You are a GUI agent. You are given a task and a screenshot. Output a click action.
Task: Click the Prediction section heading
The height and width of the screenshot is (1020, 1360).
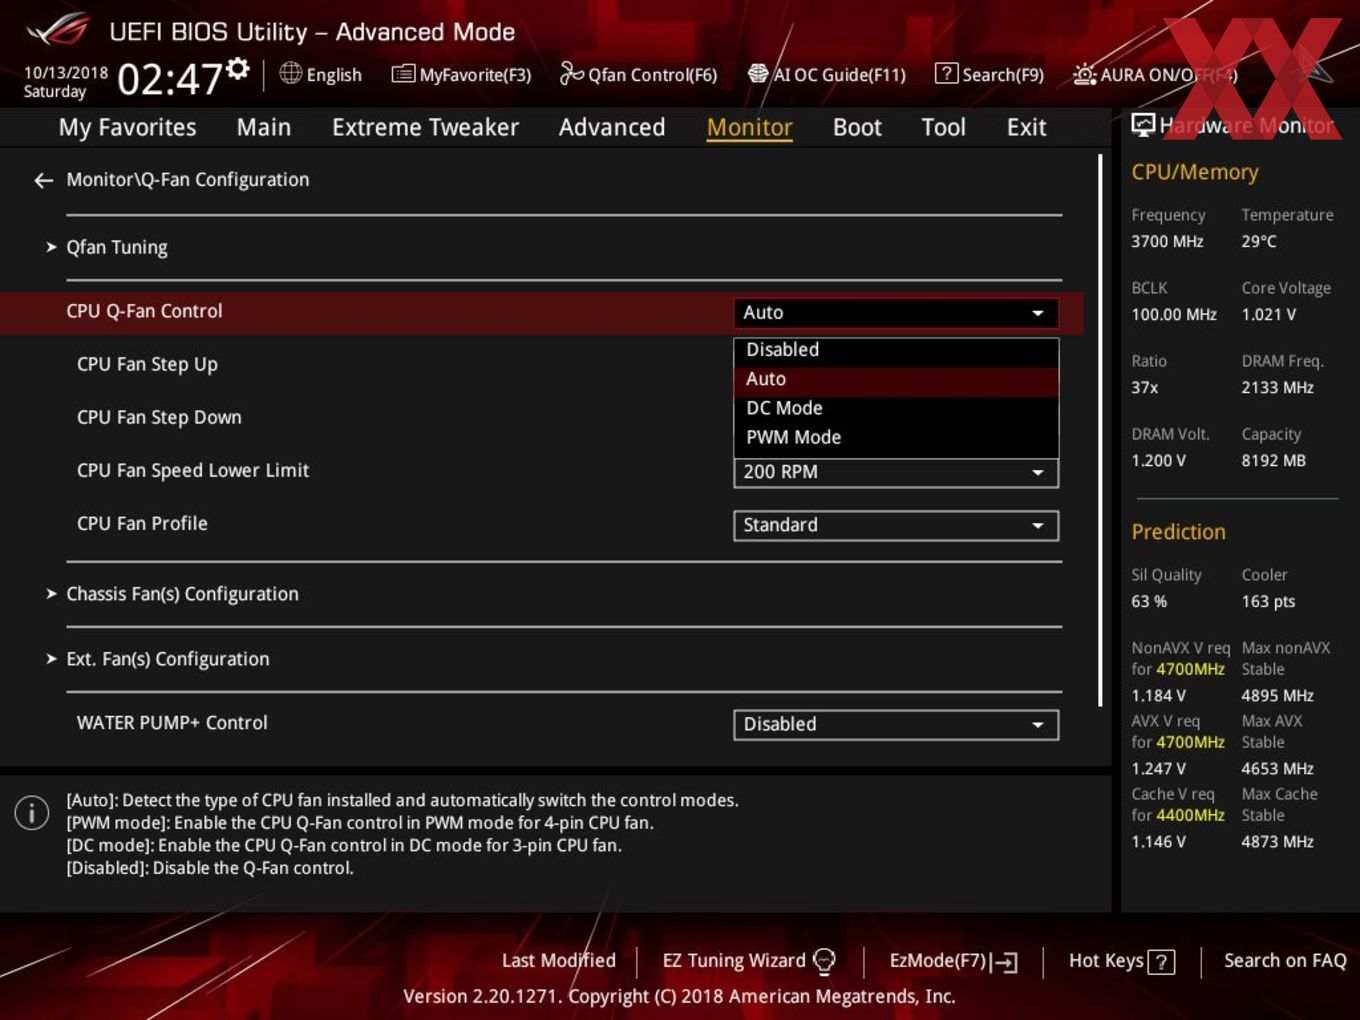(1178, 532)
